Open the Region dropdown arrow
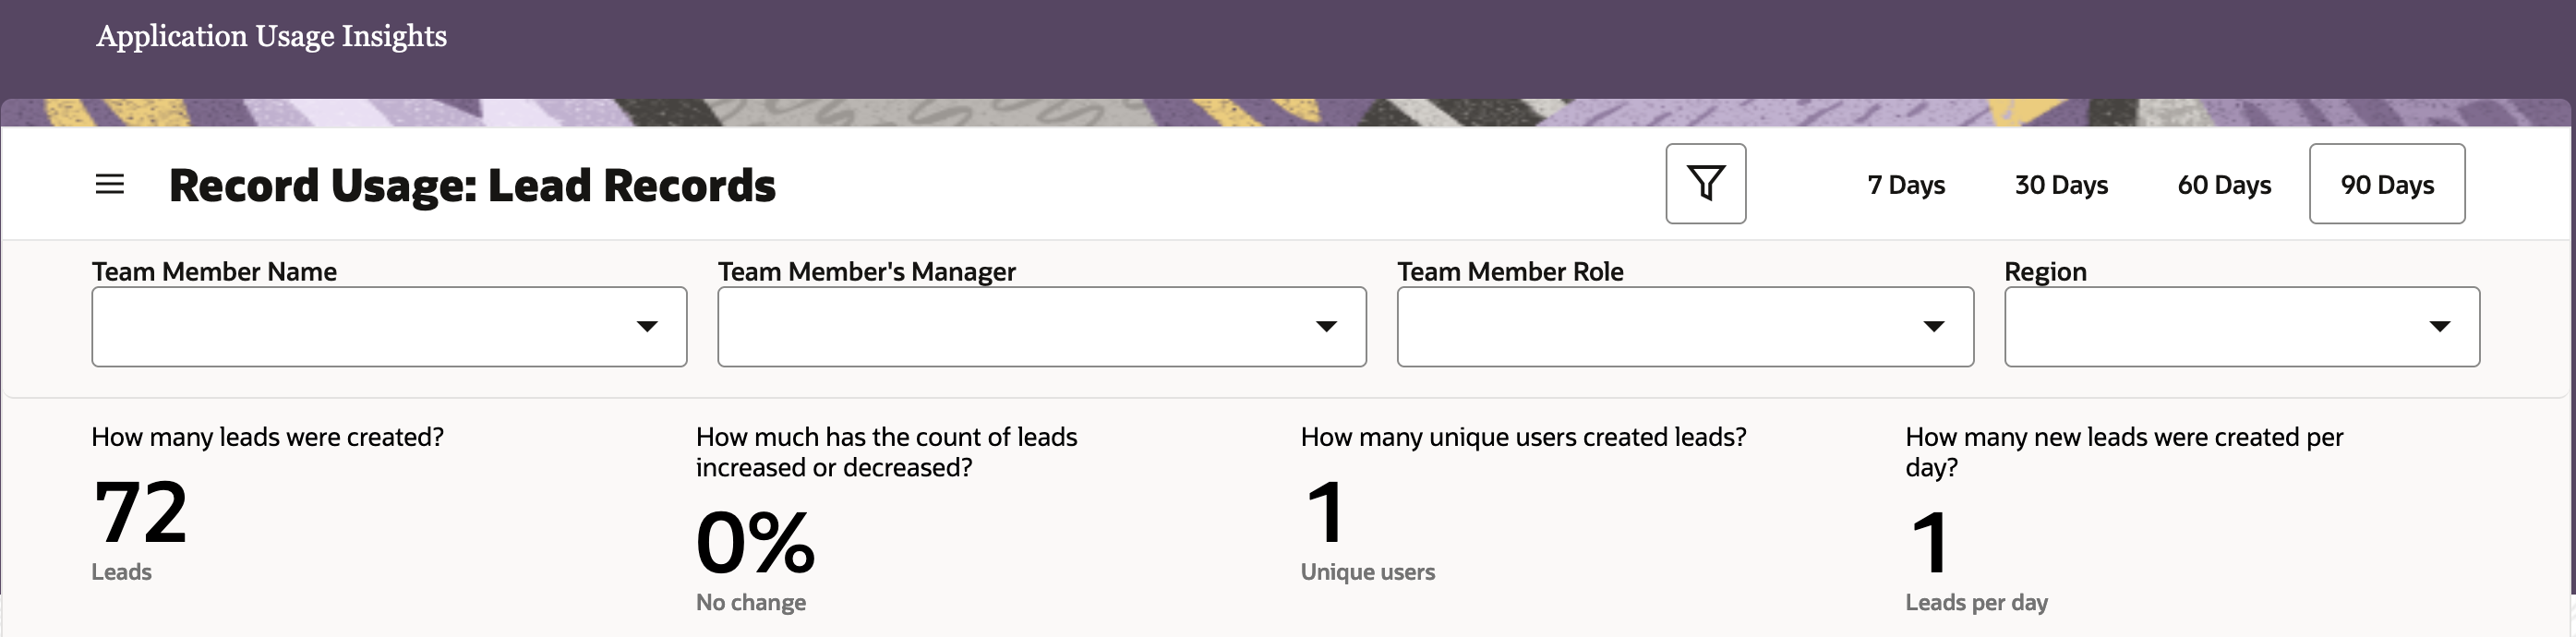This screenshot has height=637, width=2576. pyautogui.click(x=2440, y=327)
